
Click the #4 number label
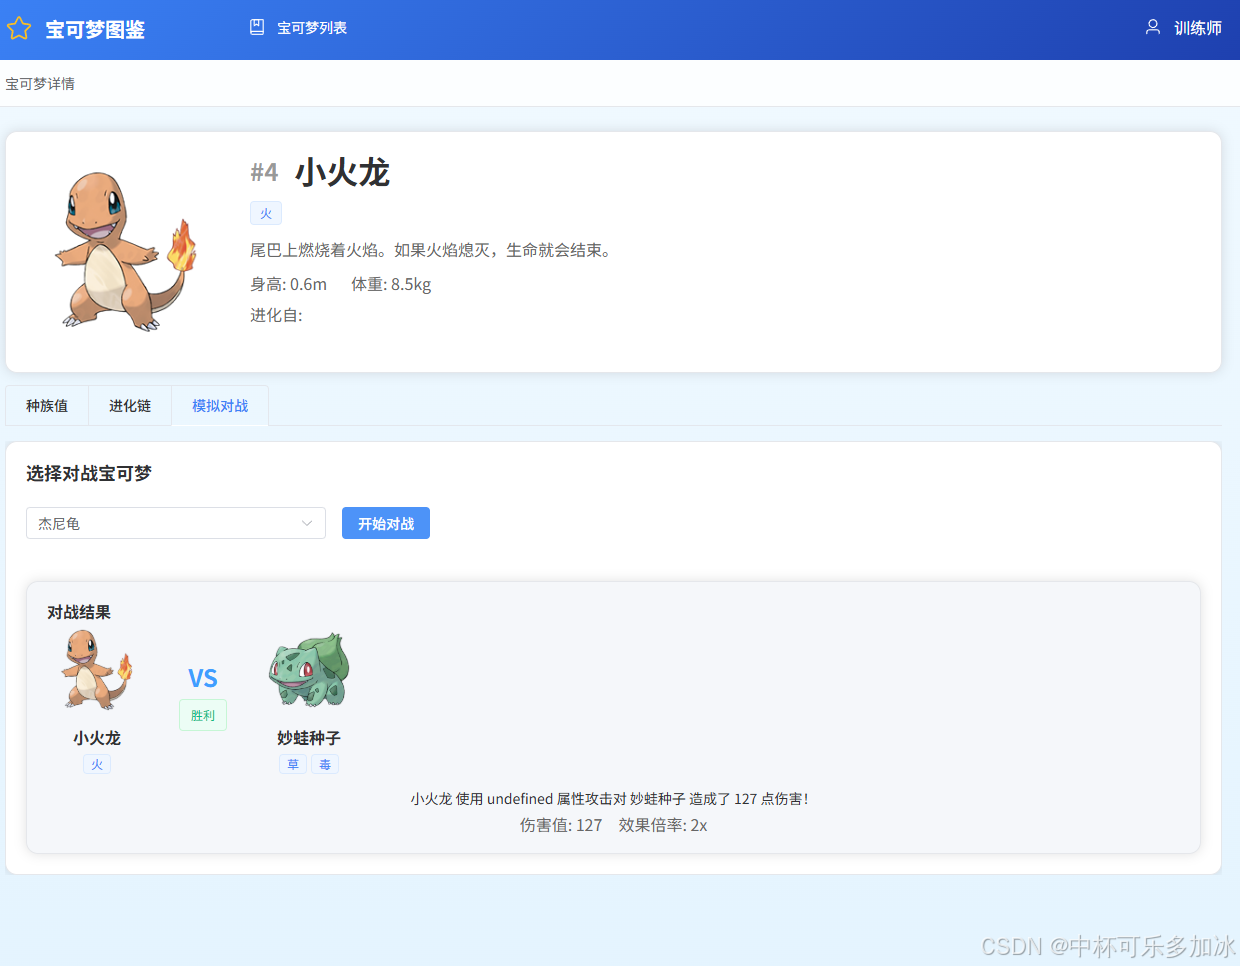(264, 173)
